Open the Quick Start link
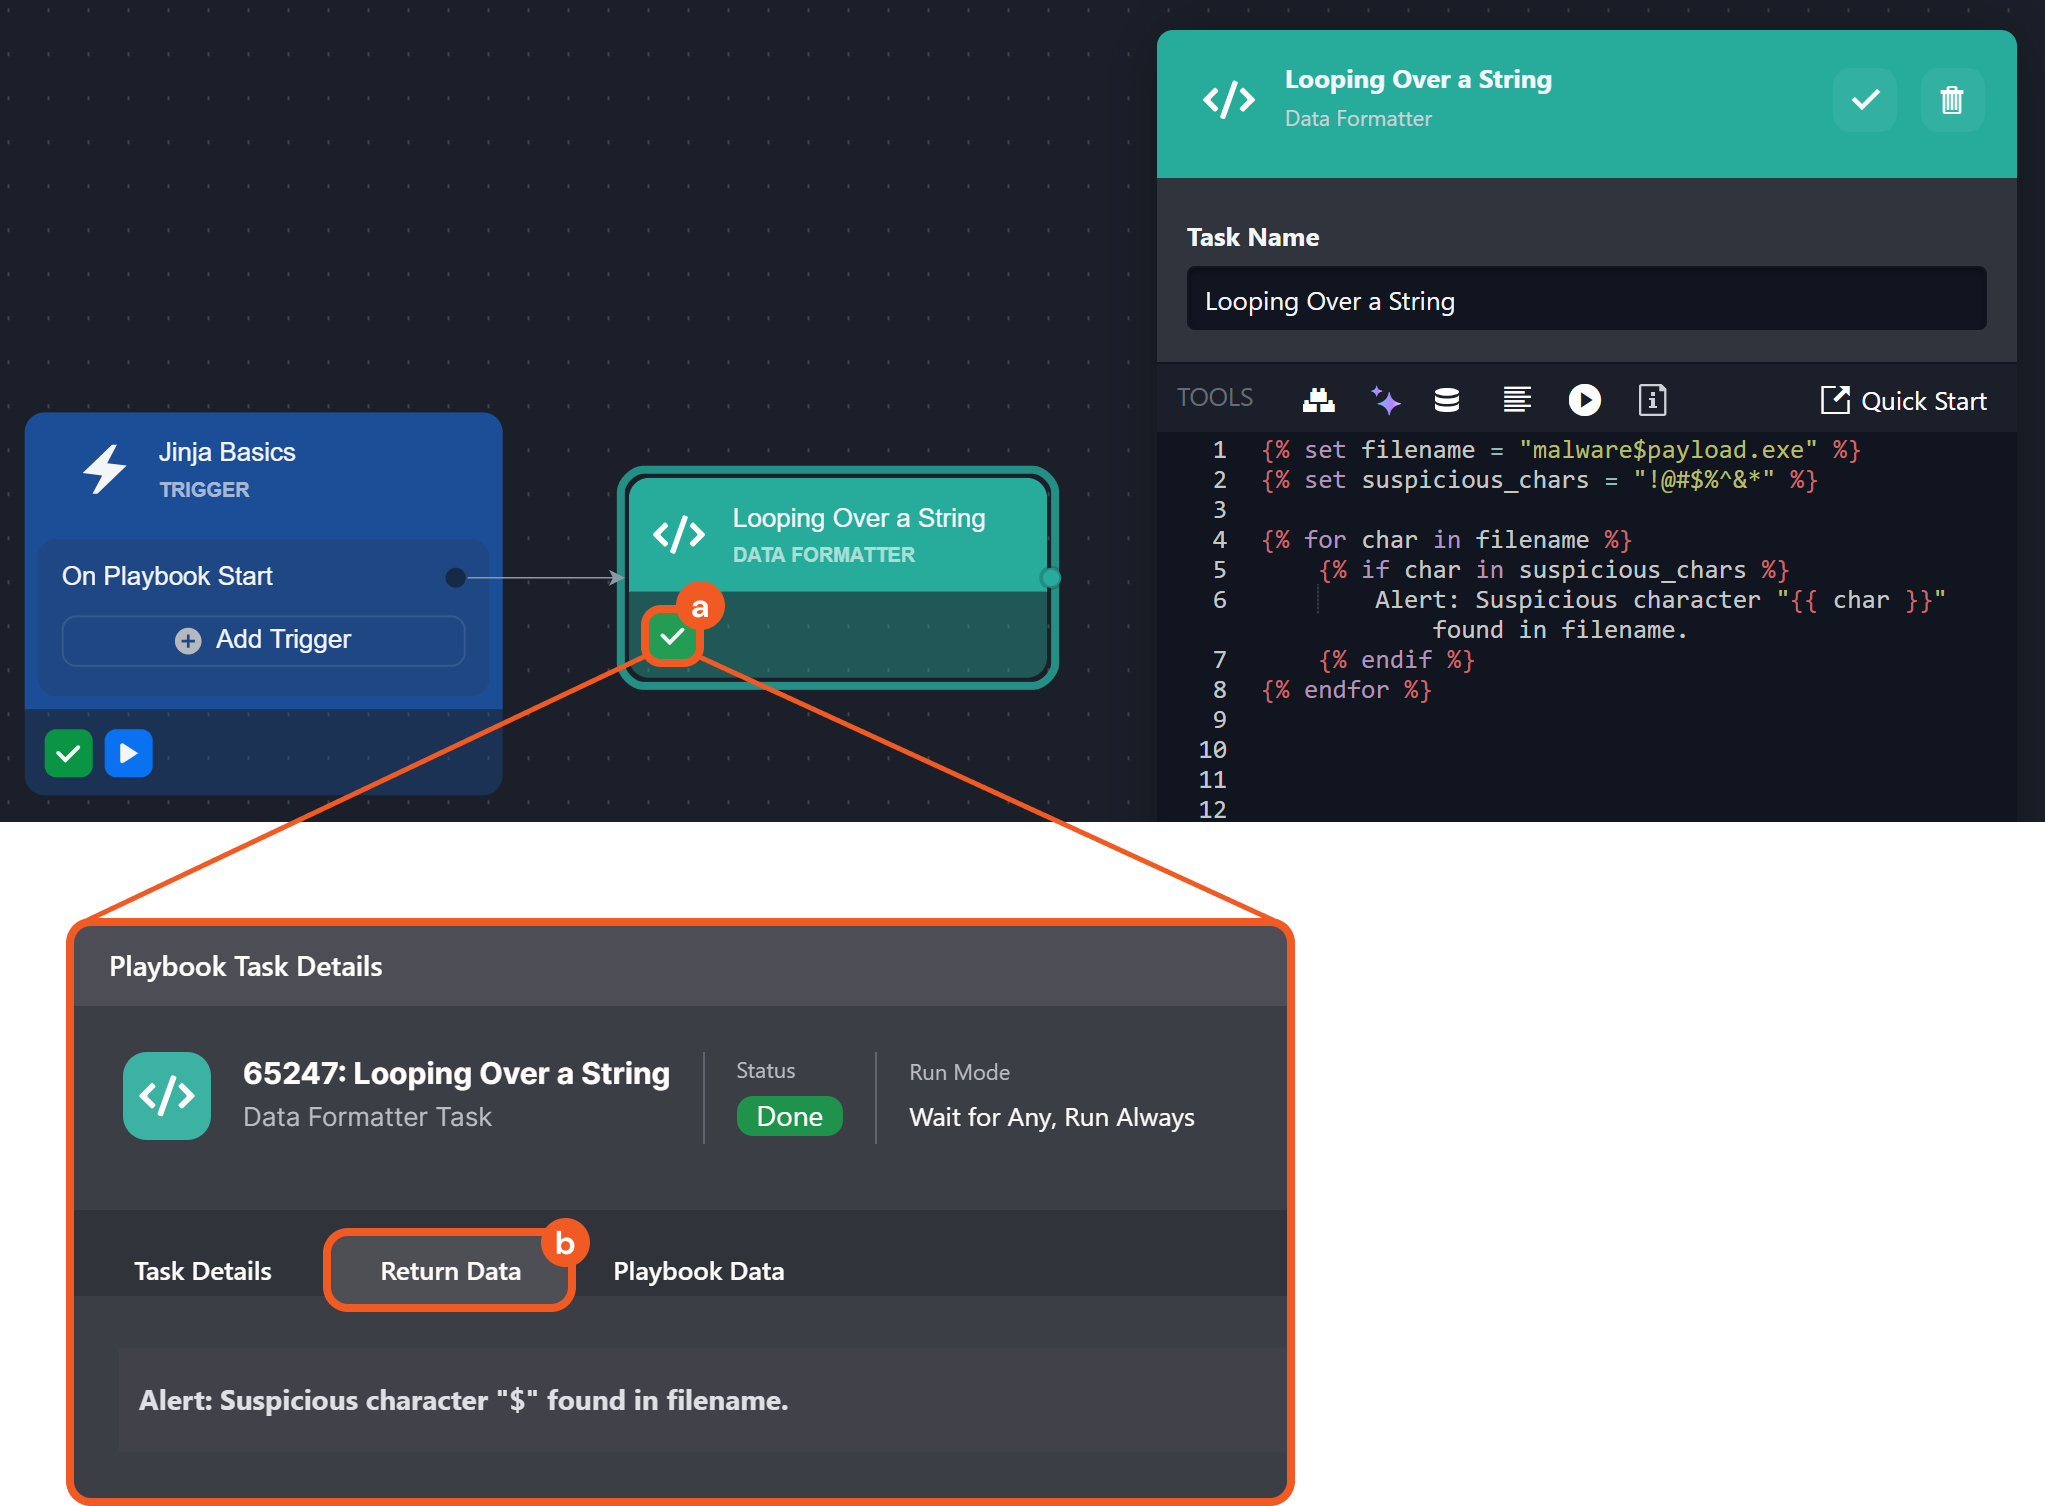2045x1506 pixels. [1903, 401]
